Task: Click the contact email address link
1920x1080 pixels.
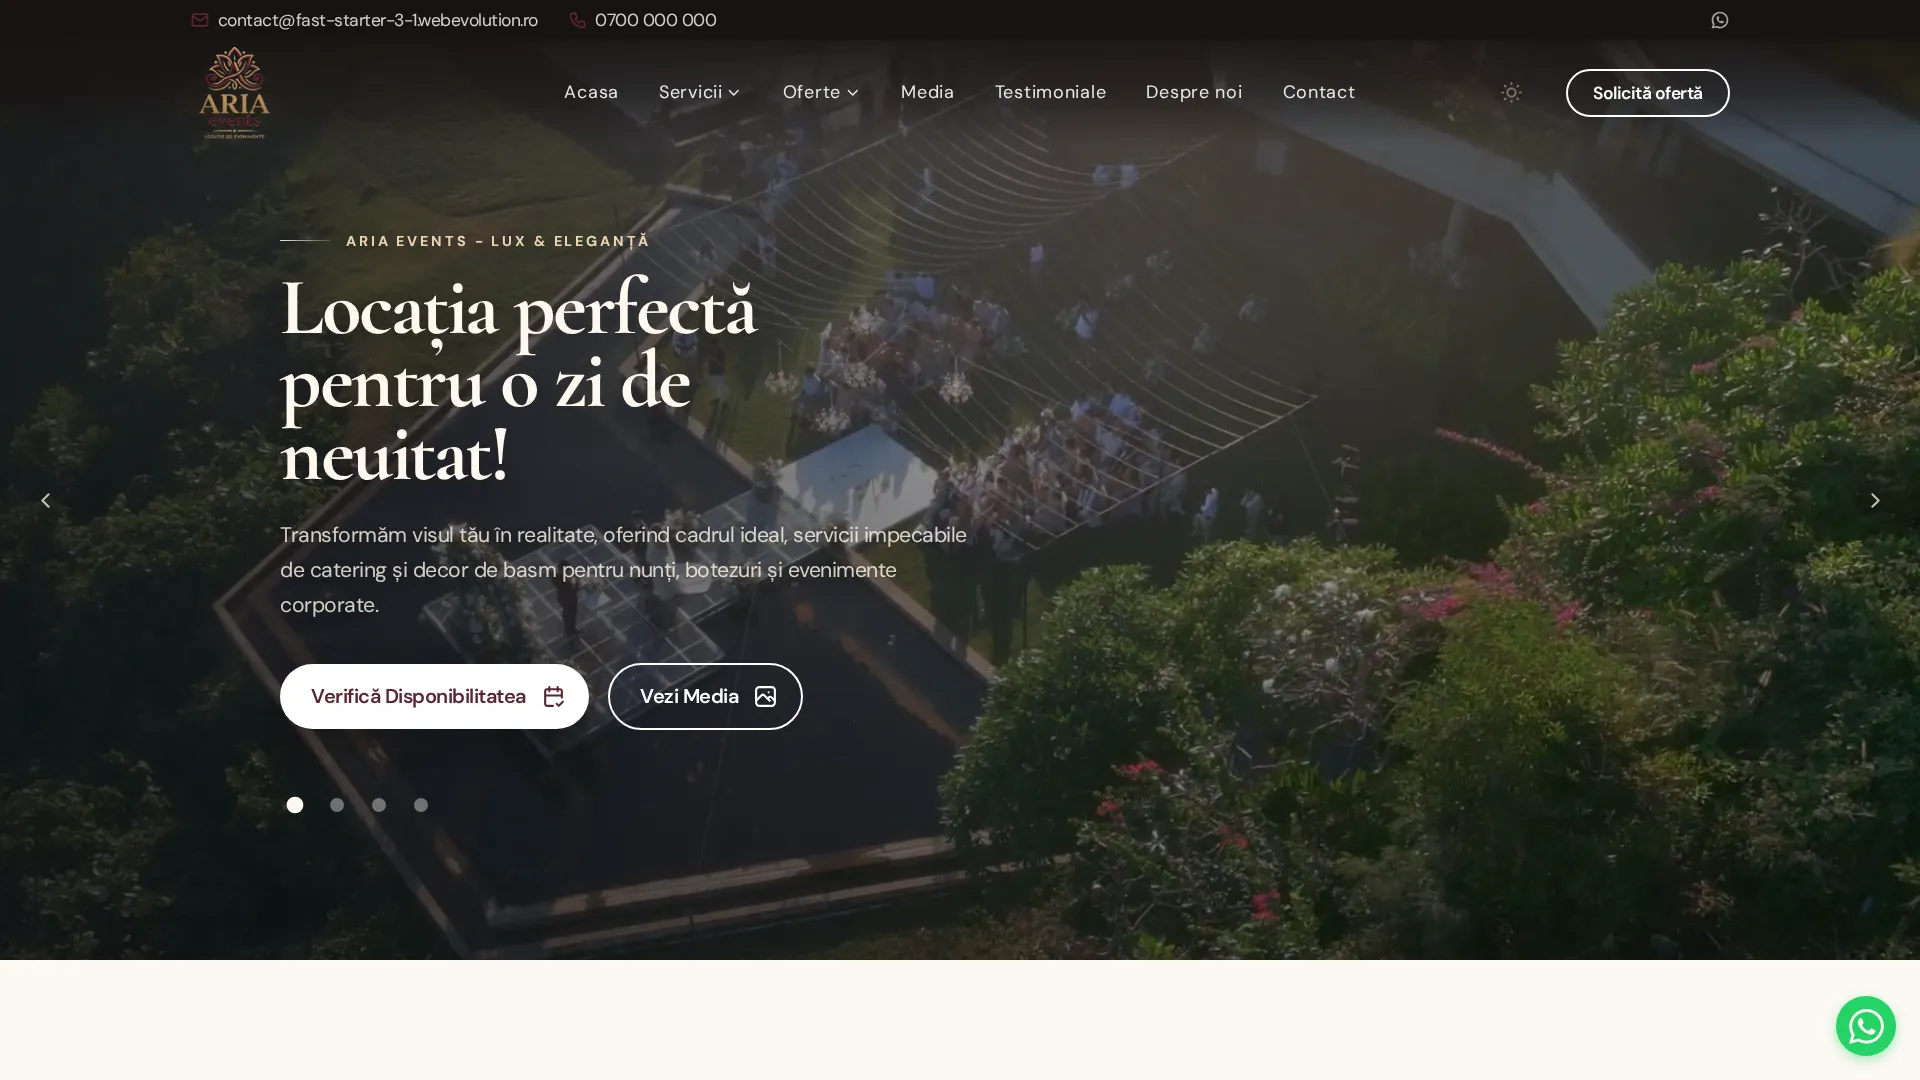Action: [x=377, y=20]
